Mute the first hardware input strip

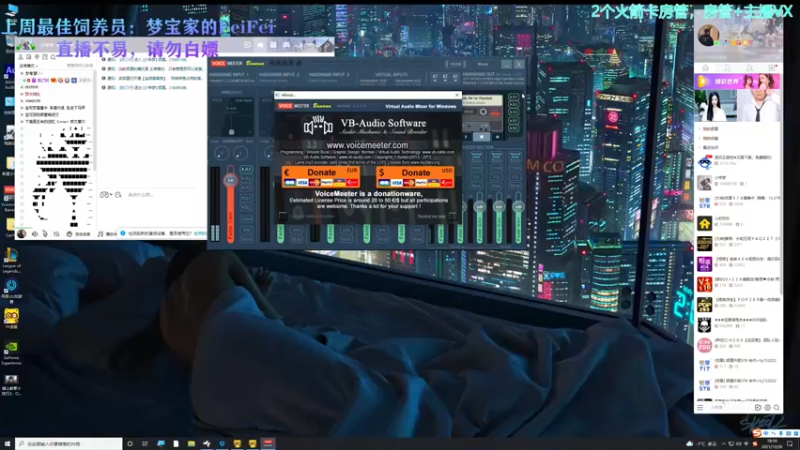click(x=246, y=239)
